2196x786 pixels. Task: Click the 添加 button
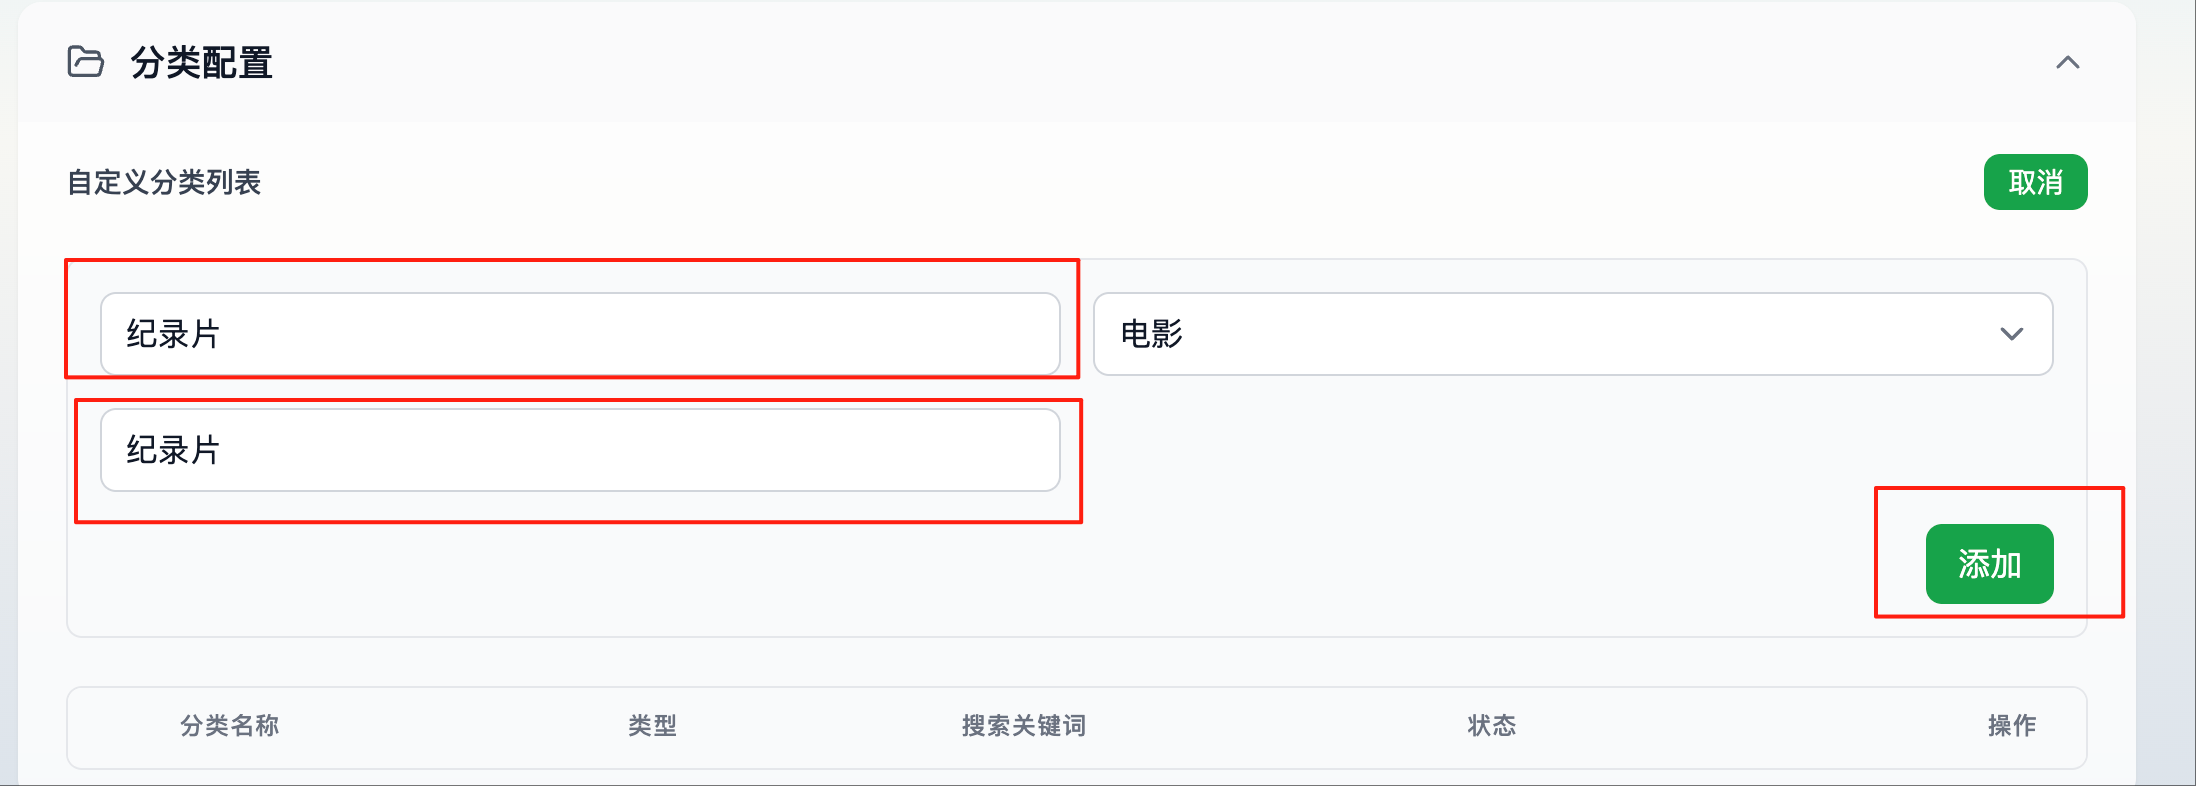pos(1989,564)
